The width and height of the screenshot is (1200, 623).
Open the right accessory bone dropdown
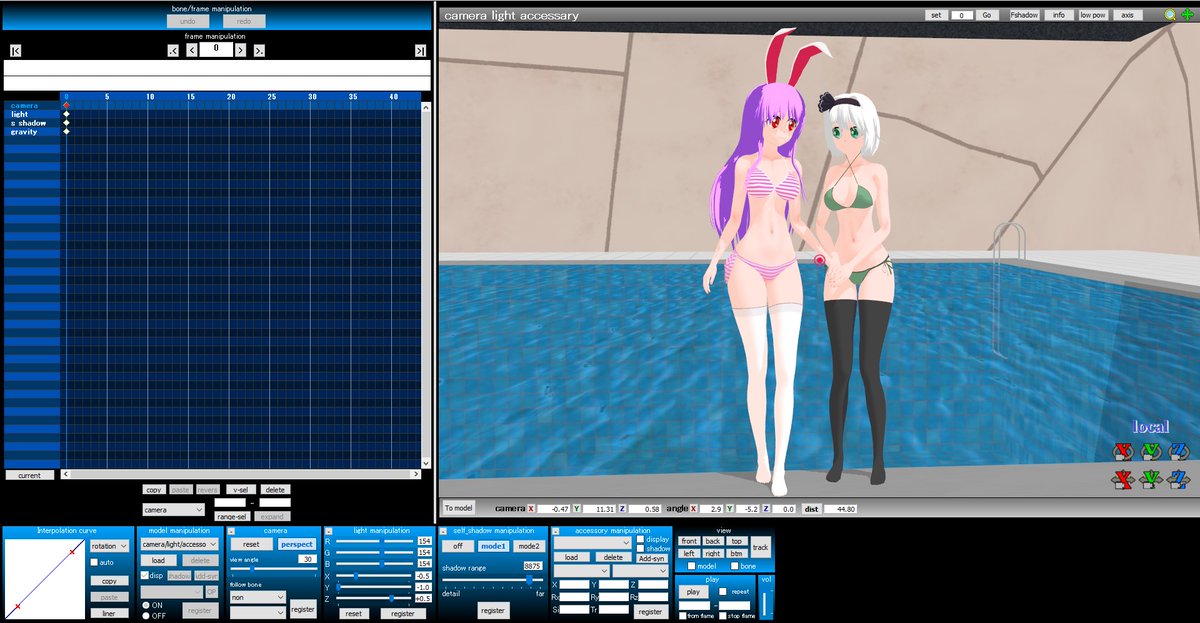tap(640, 570)
